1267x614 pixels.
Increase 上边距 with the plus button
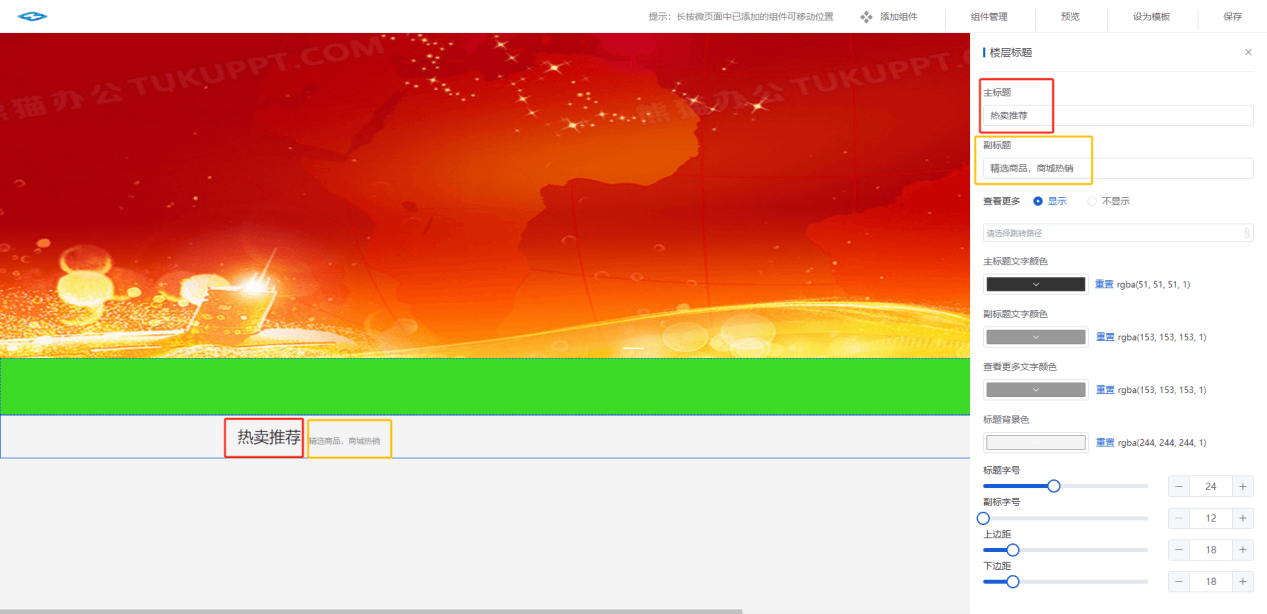(1243, 550)
